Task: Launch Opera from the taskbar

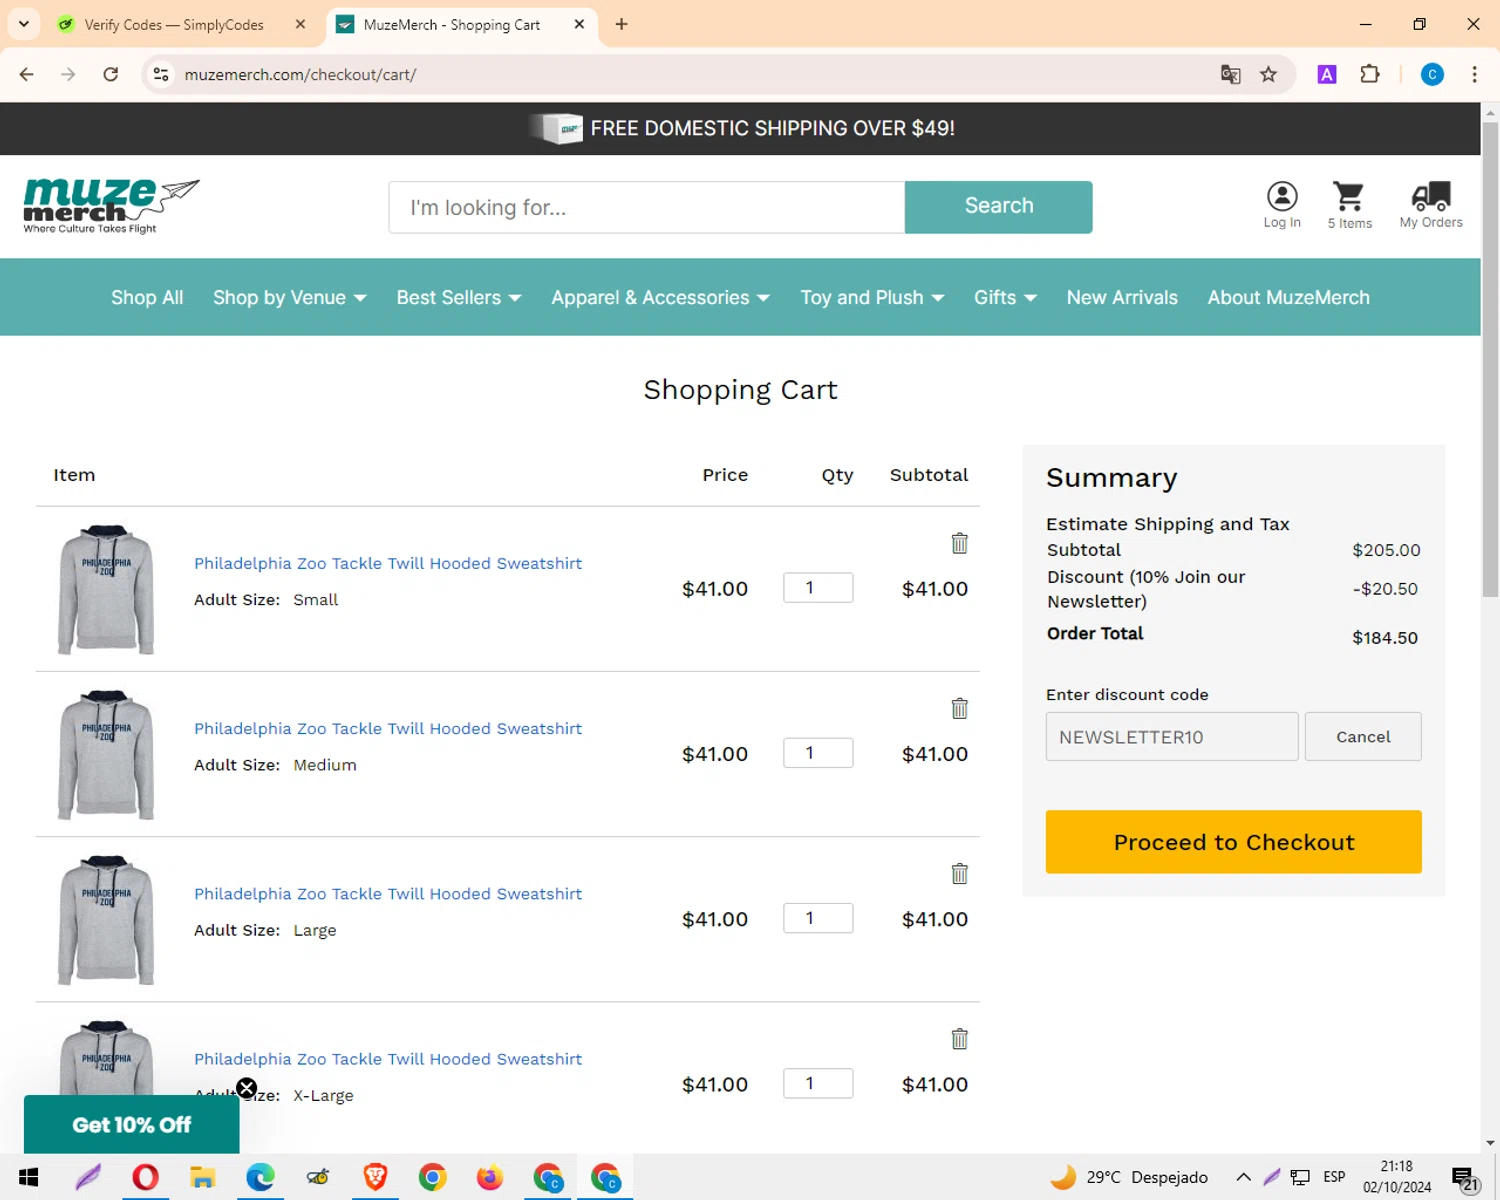Action: point(145,1177)
